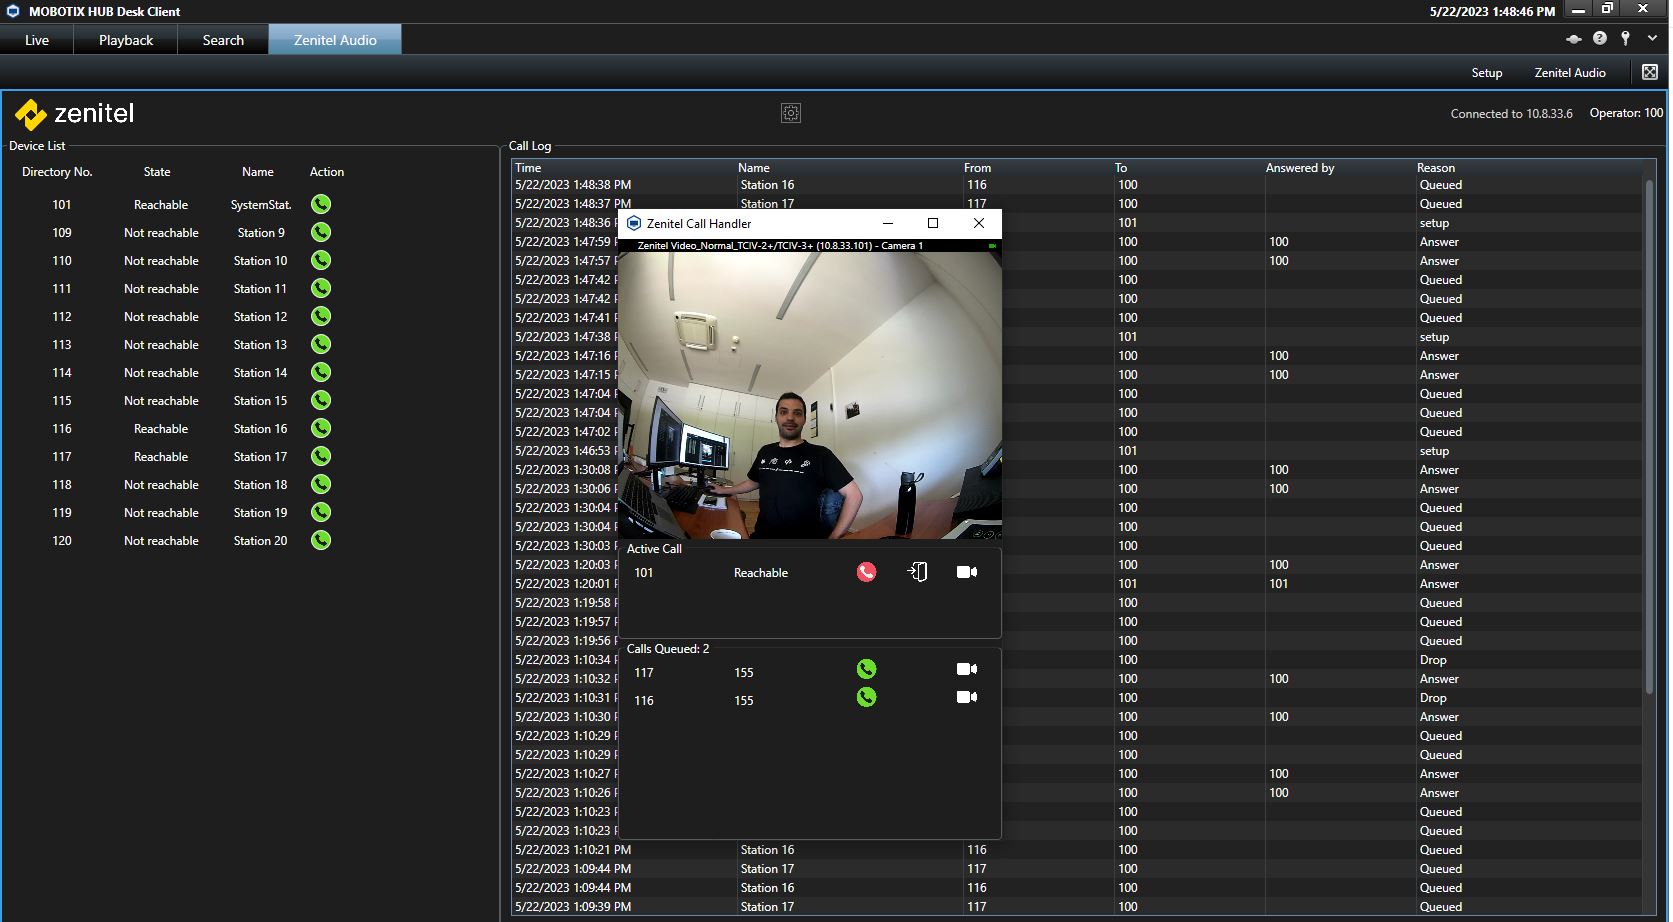Answer the queued call from 117

(x=866, y=669)
